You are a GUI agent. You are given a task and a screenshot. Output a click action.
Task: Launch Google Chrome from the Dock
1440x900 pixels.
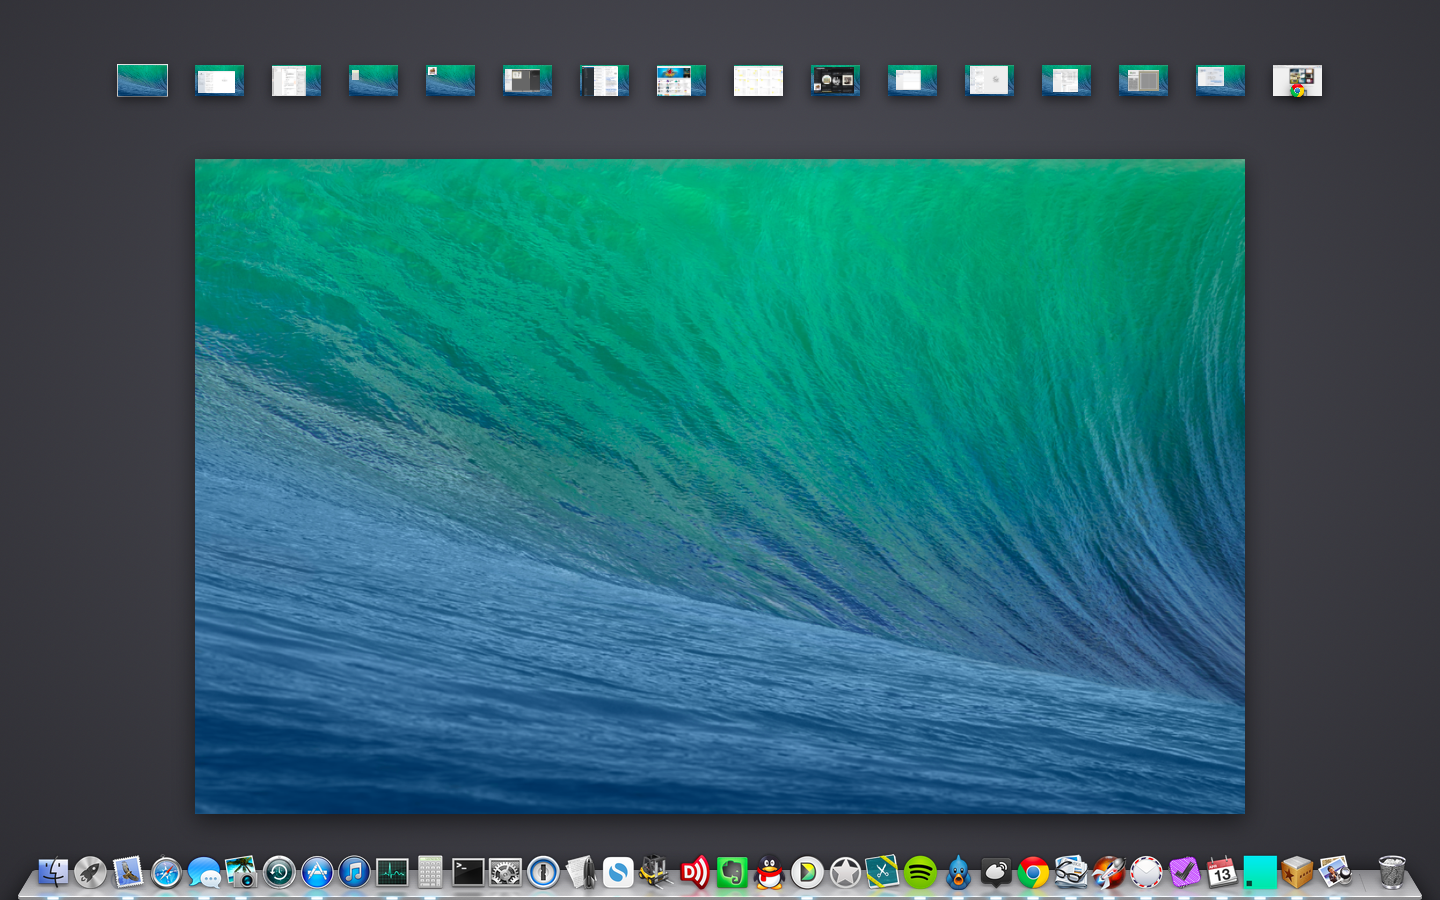1033,872
